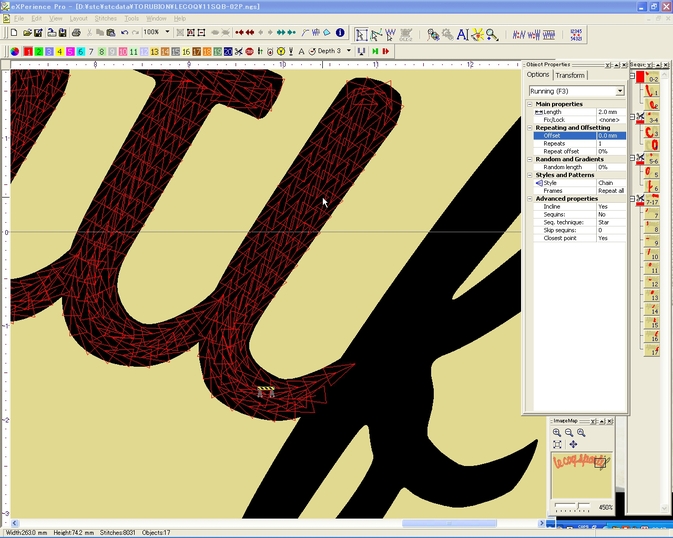The height and width of the screenshot is (538, 673).
Task: Click the New document icon
Action: (x=14, y=33)
